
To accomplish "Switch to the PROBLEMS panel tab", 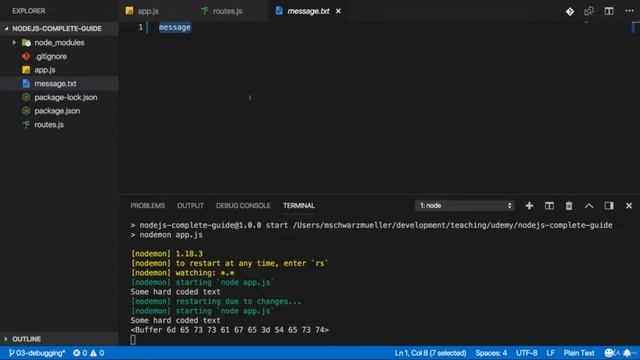I will click(148, 205).
